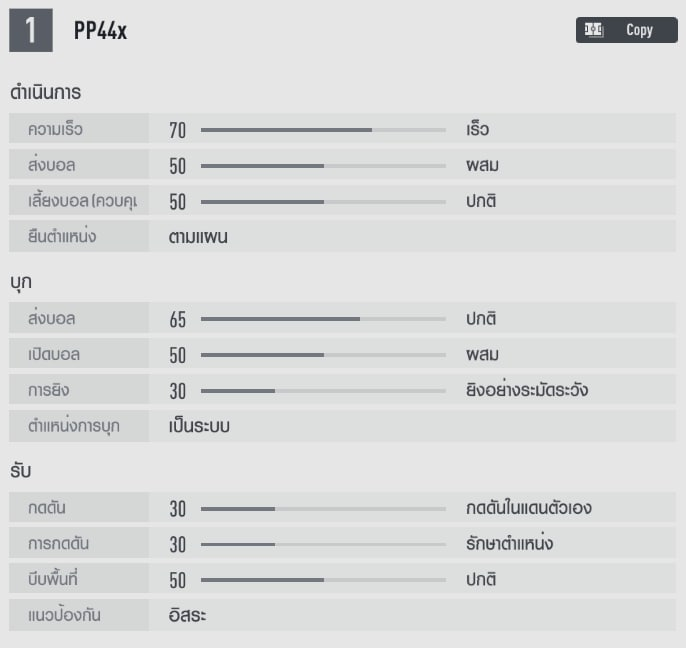Screen dimensions: 686x648
Task: Click the รับ section heading
Action: tap(21, 470)
